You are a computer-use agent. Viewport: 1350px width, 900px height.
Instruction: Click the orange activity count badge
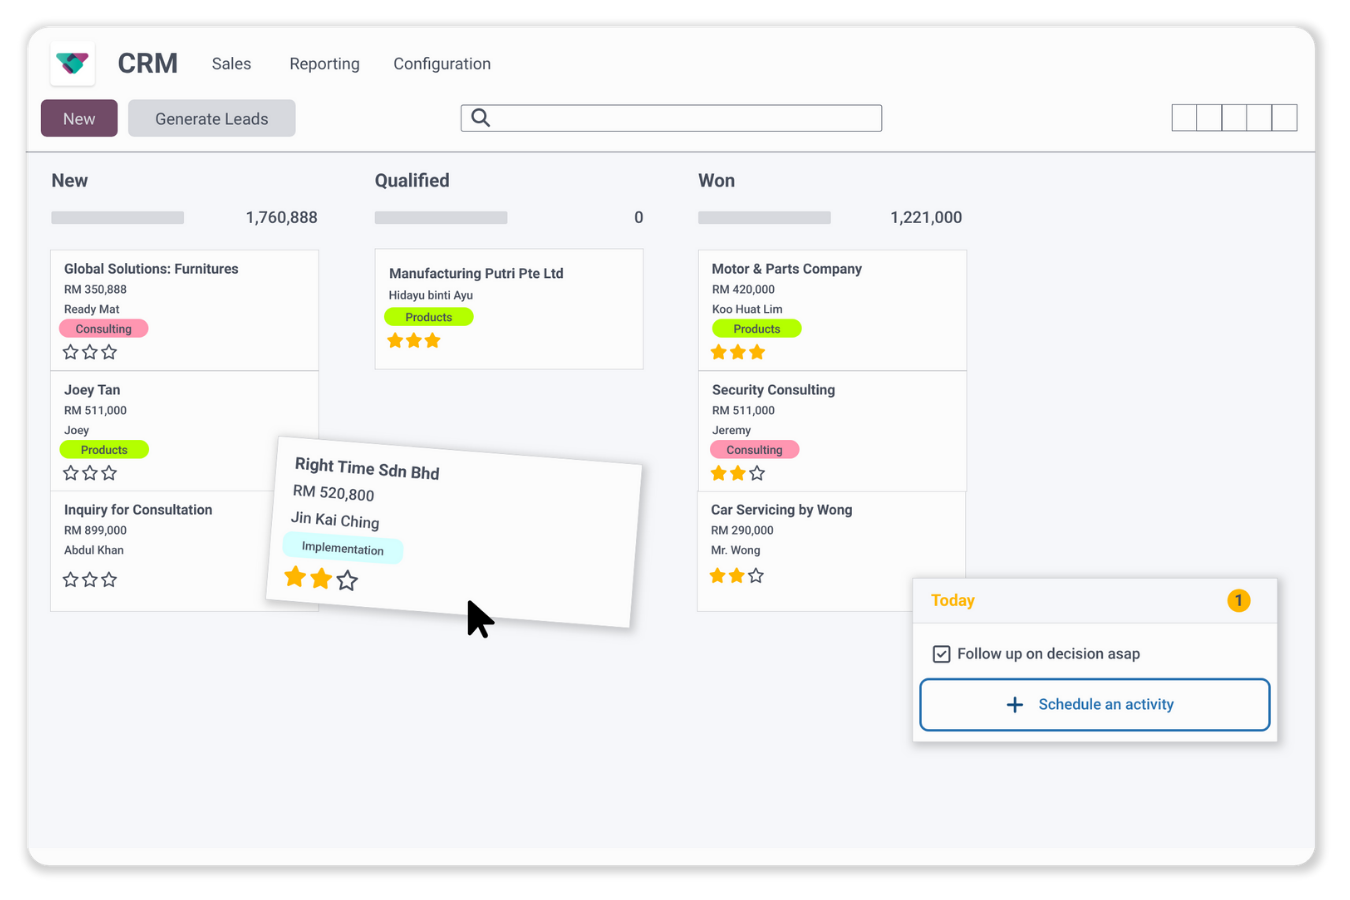click(1238, 601)
